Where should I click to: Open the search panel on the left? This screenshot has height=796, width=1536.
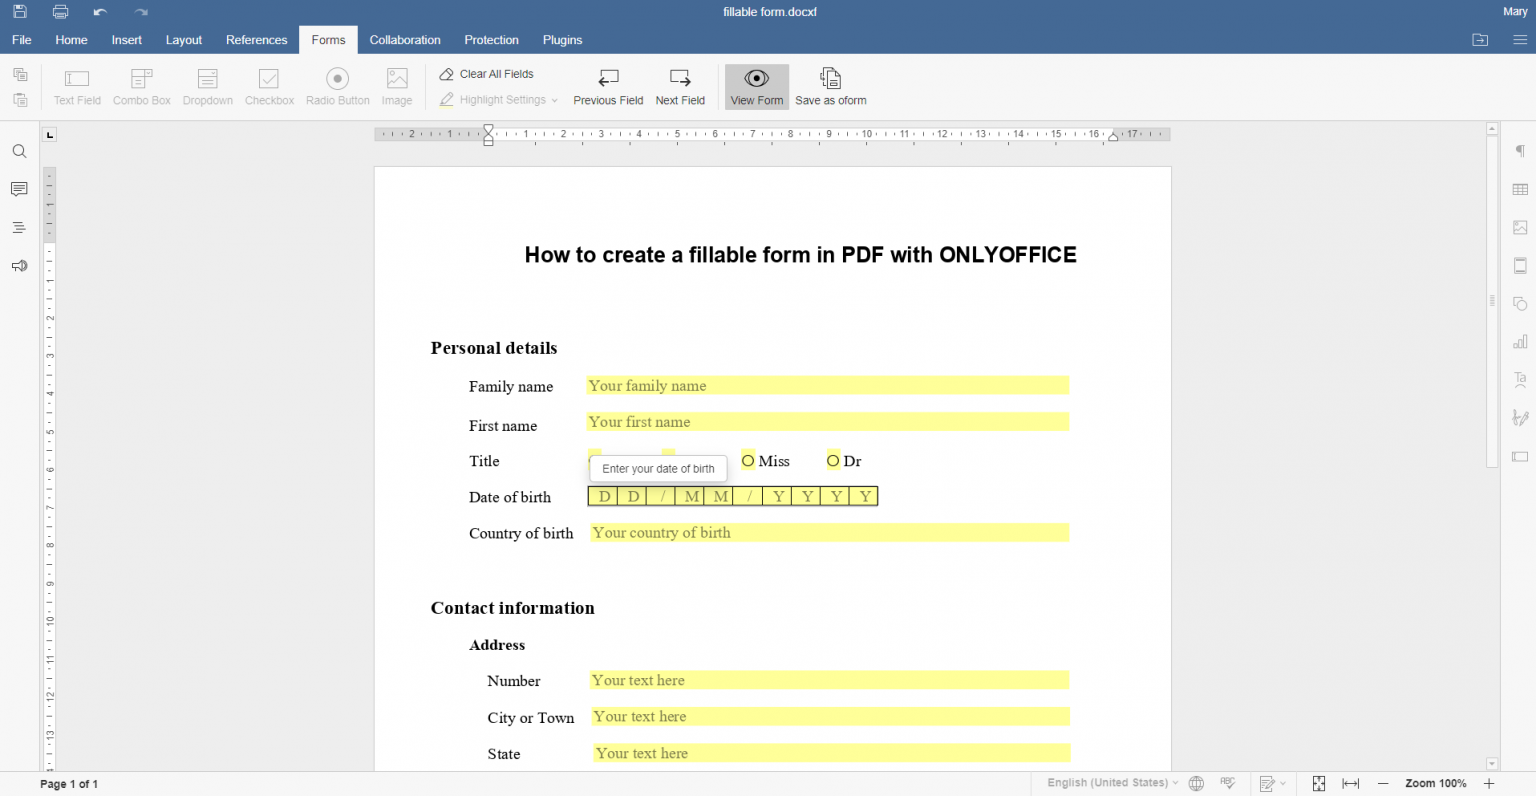(19, 151)
